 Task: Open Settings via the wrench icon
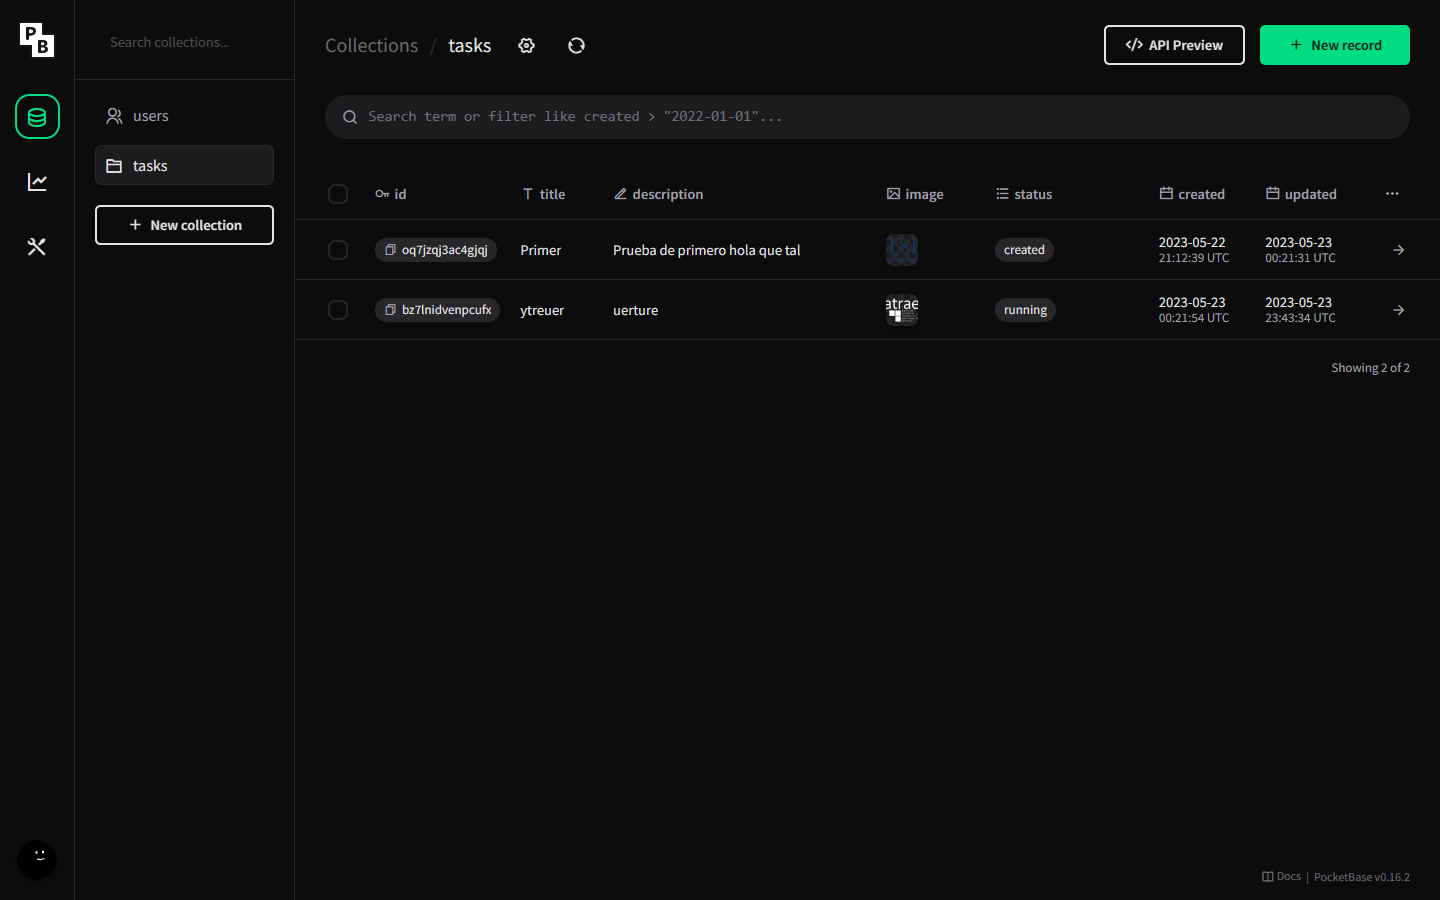tap(37, 246)
